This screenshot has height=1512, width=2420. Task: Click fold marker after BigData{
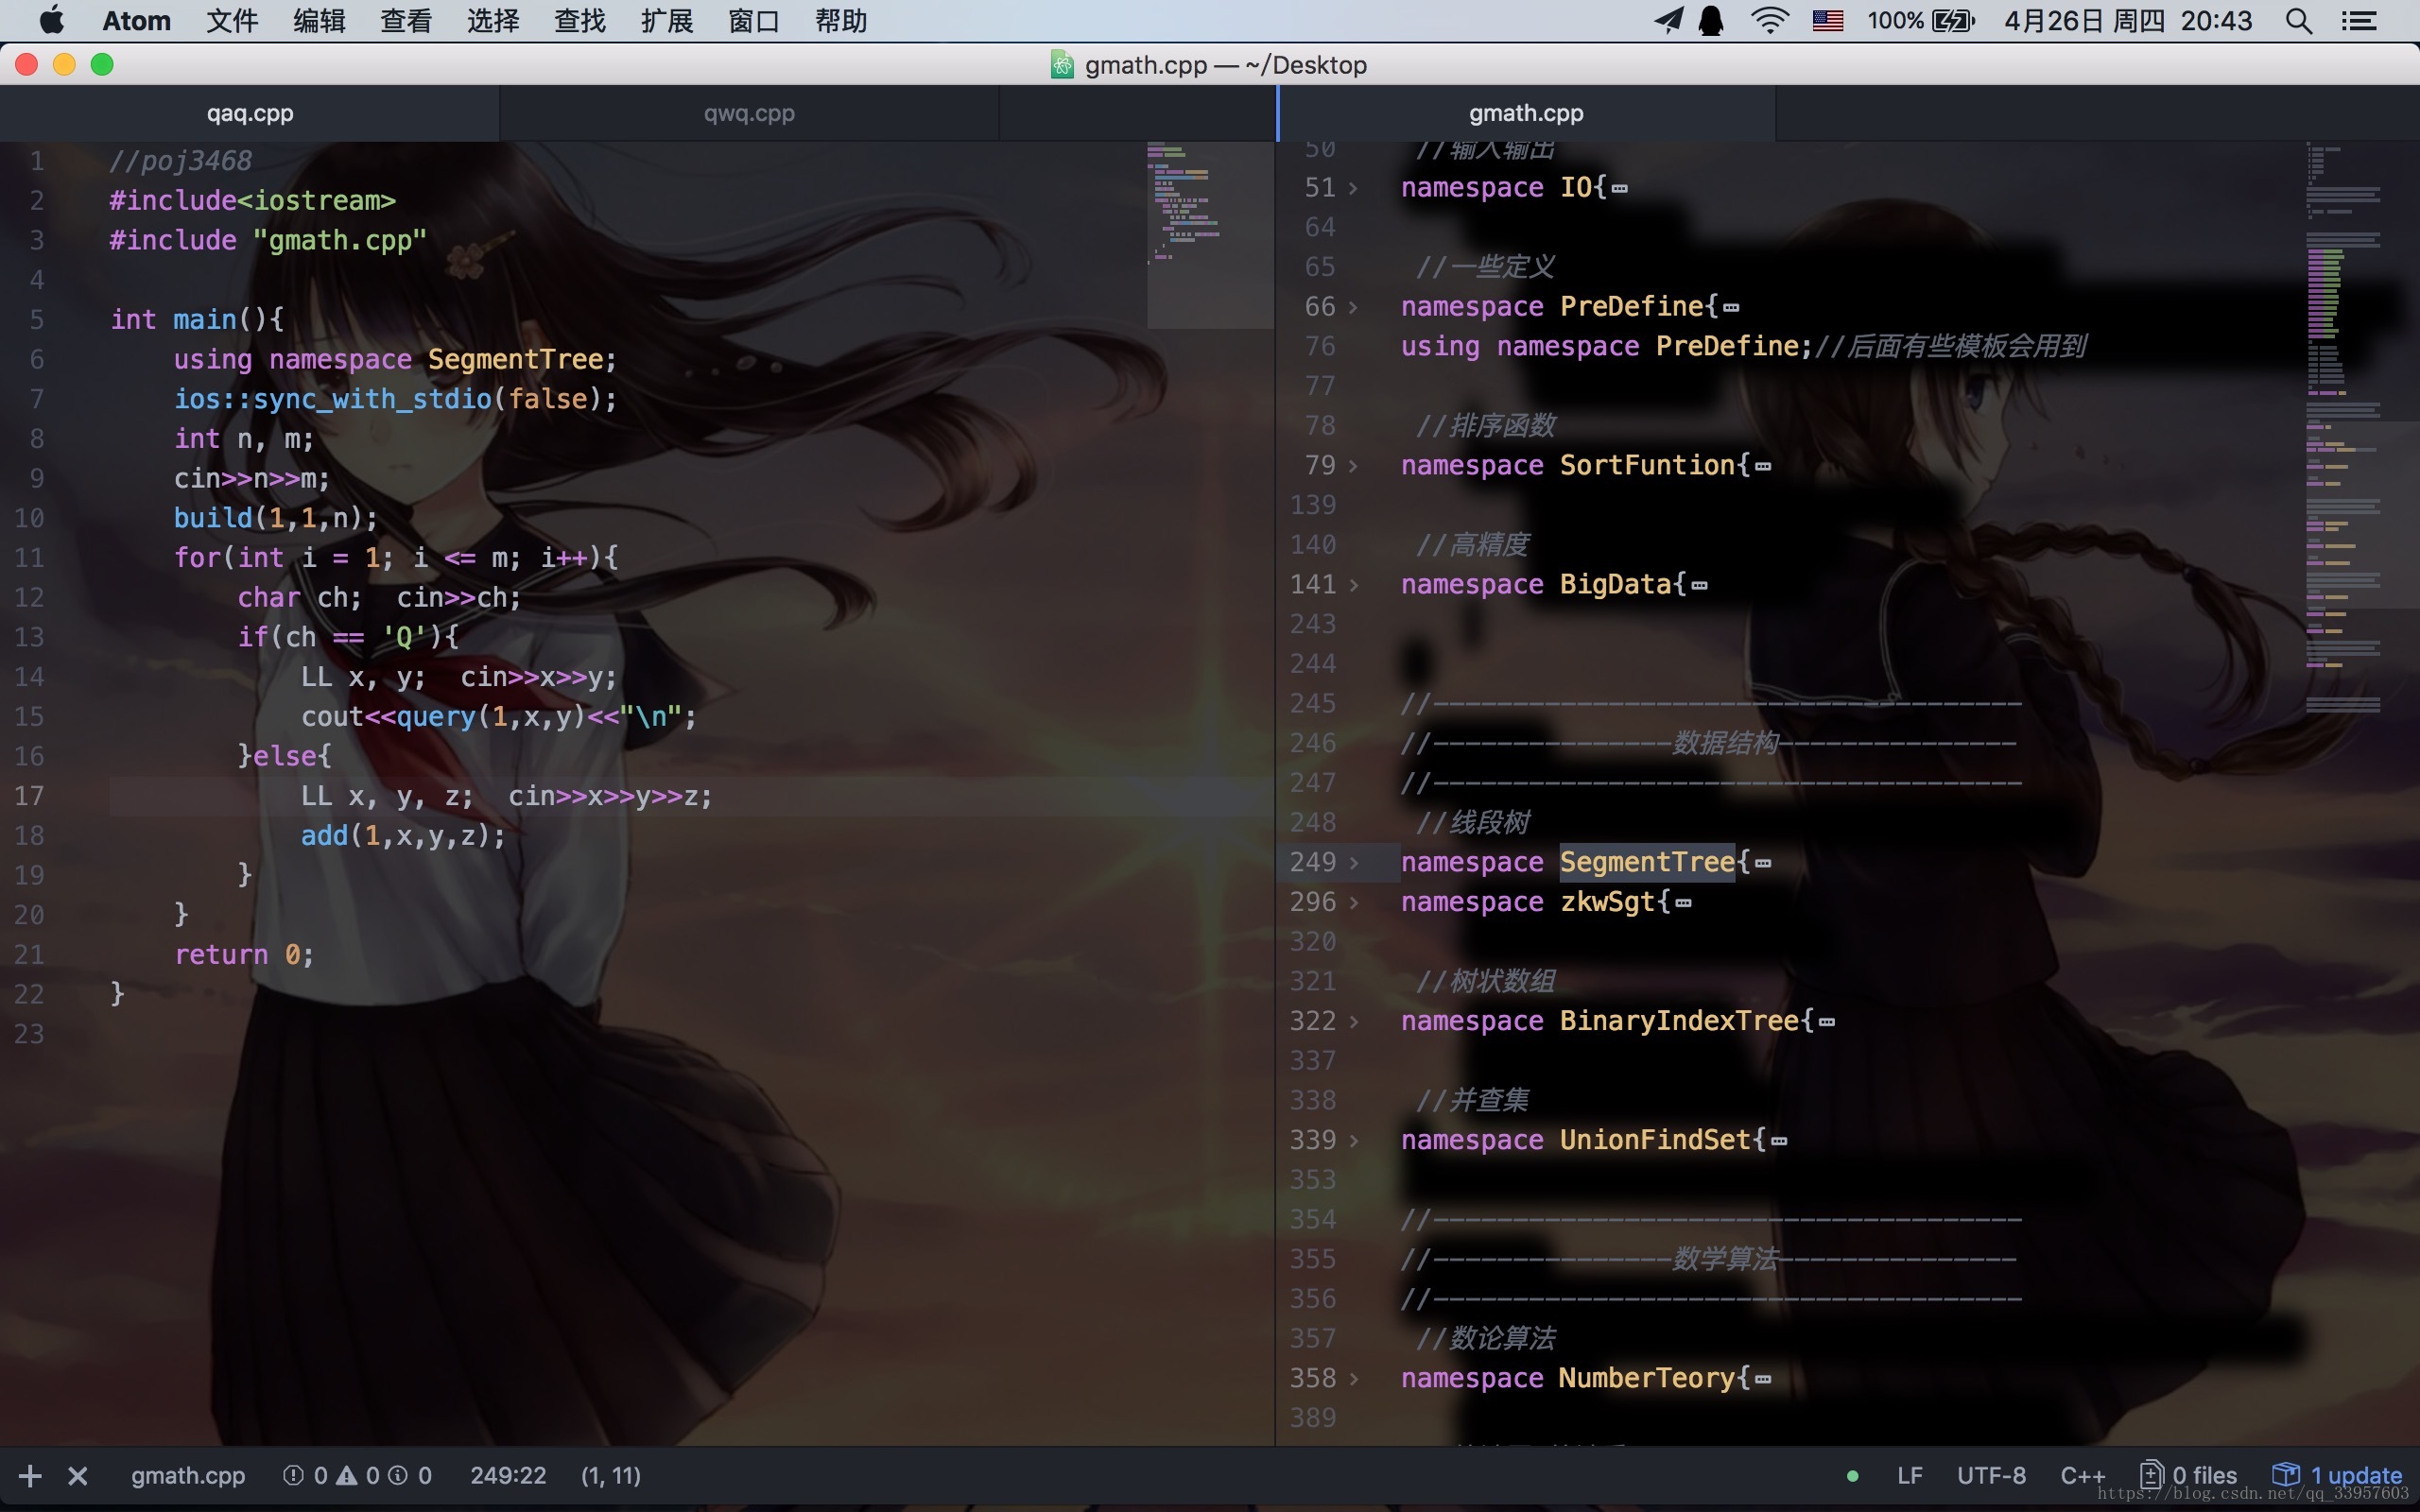tap(1699, 586)
